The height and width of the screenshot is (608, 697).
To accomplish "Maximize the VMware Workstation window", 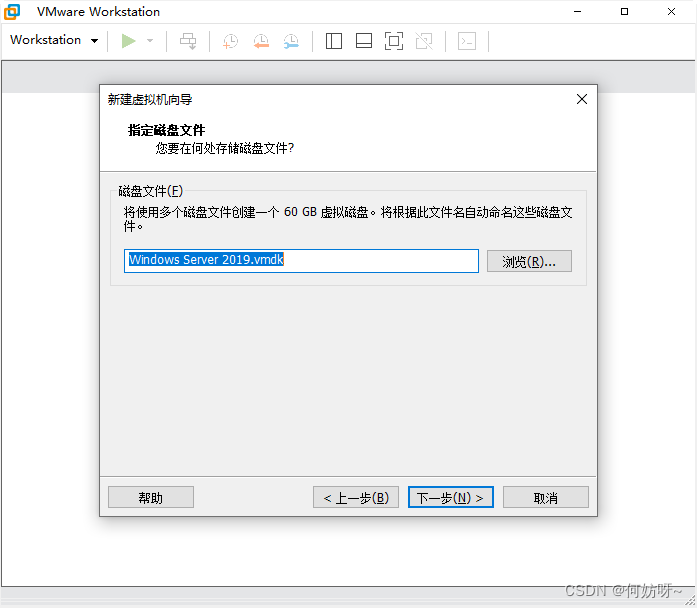I will [624, 12].
